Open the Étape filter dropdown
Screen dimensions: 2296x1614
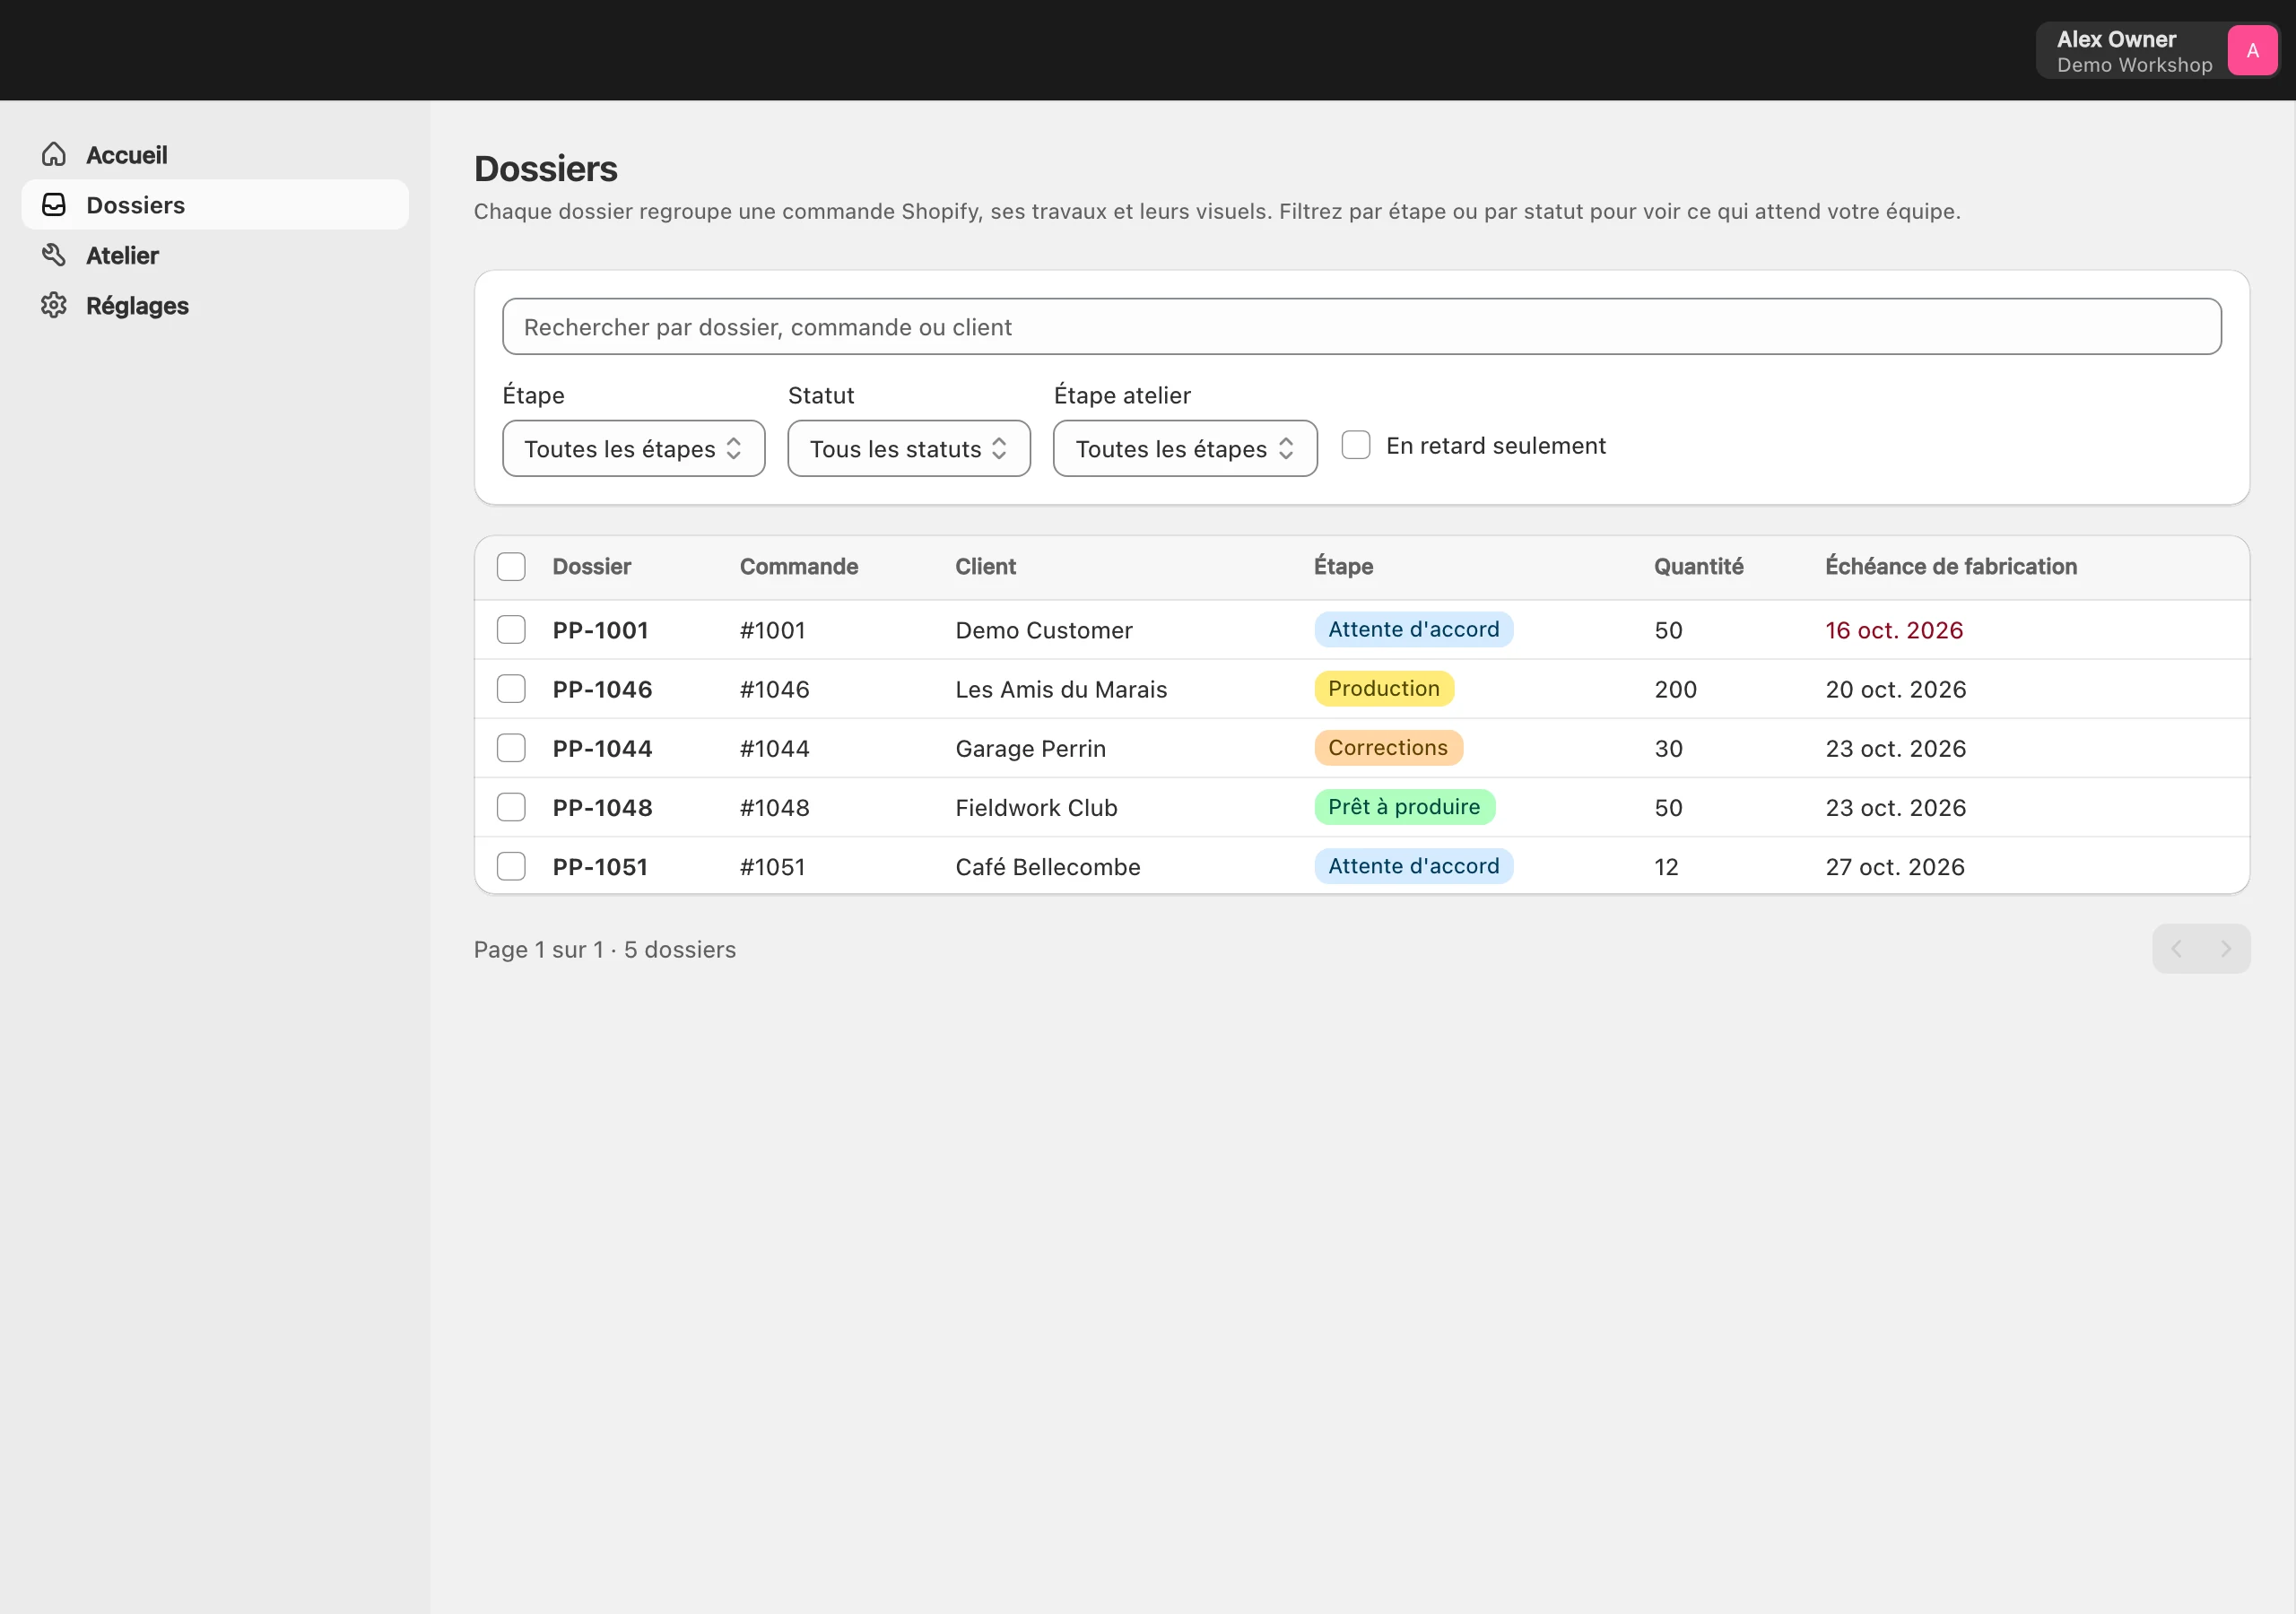coord(633,448)
